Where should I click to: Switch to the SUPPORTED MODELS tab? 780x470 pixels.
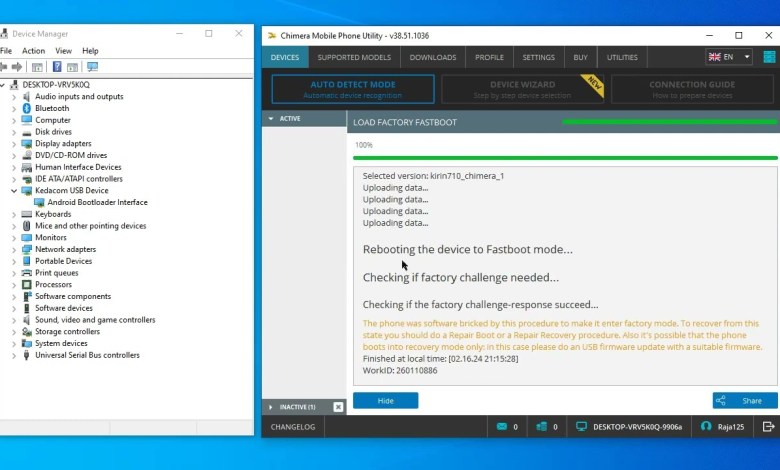(354, 57)
